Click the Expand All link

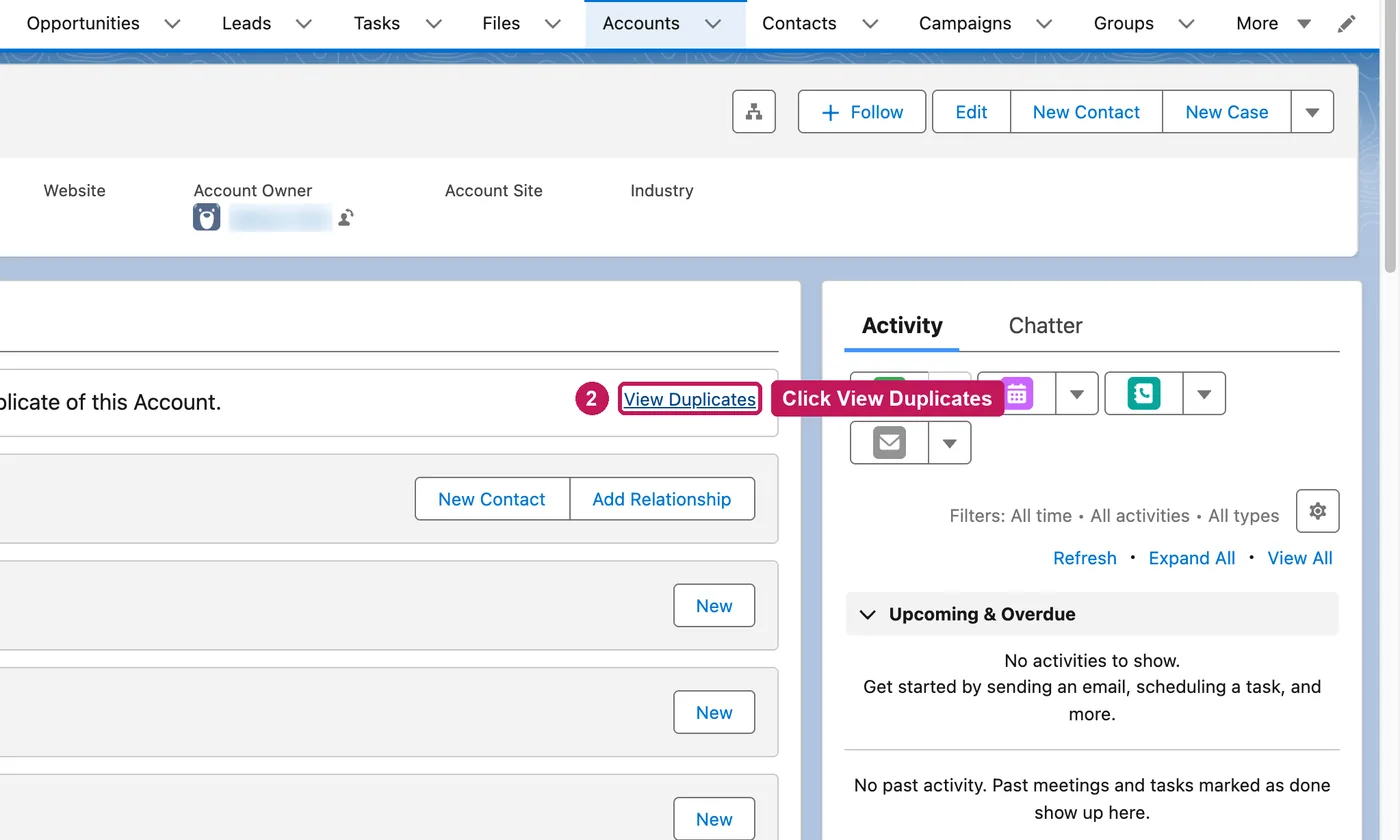click(x=1192, y=558)
